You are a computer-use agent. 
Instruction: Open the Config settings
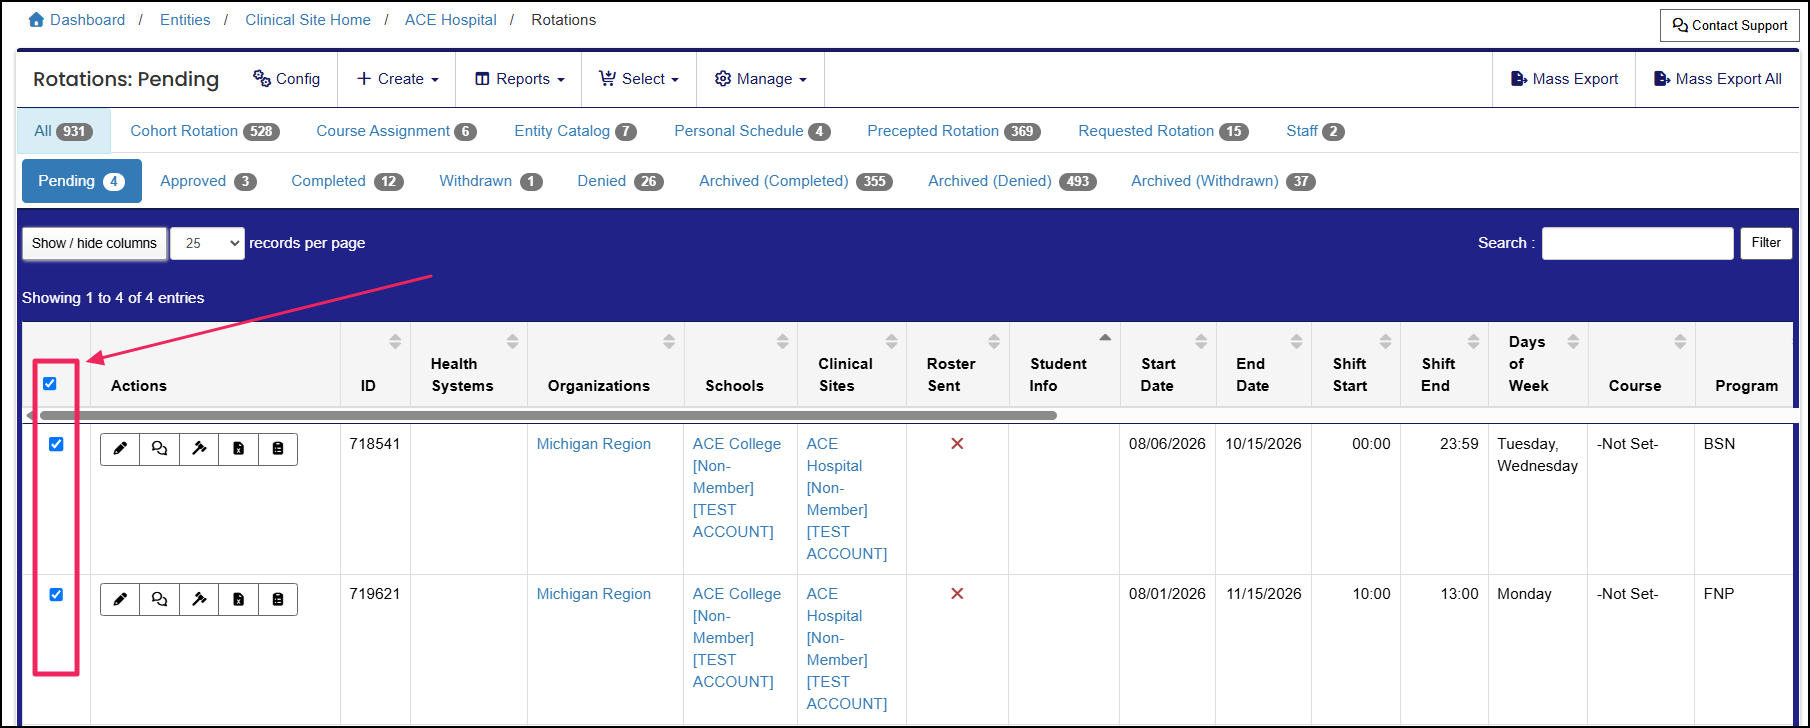coord(286,79)
